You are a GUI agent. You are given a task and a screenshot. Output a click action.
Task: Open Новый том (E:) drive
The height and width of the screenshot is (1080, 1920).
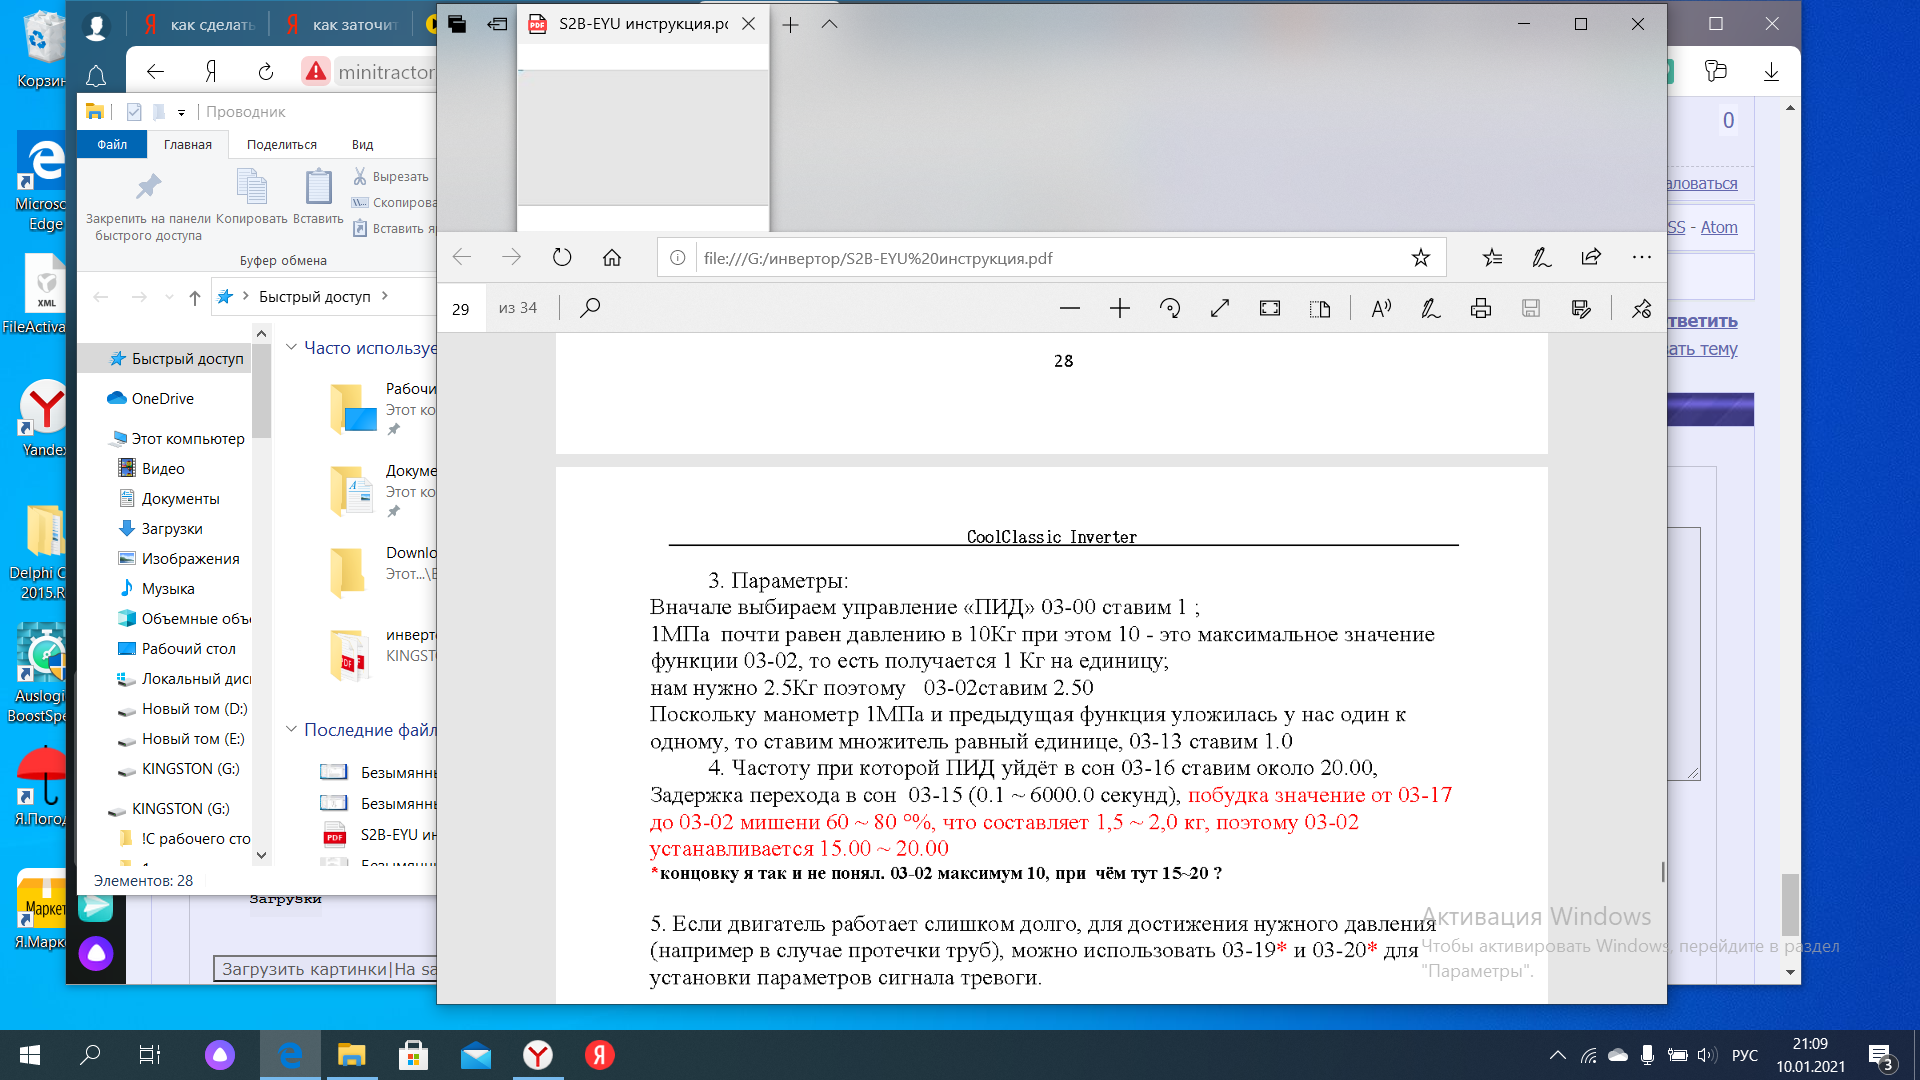[x=181, y=739]
